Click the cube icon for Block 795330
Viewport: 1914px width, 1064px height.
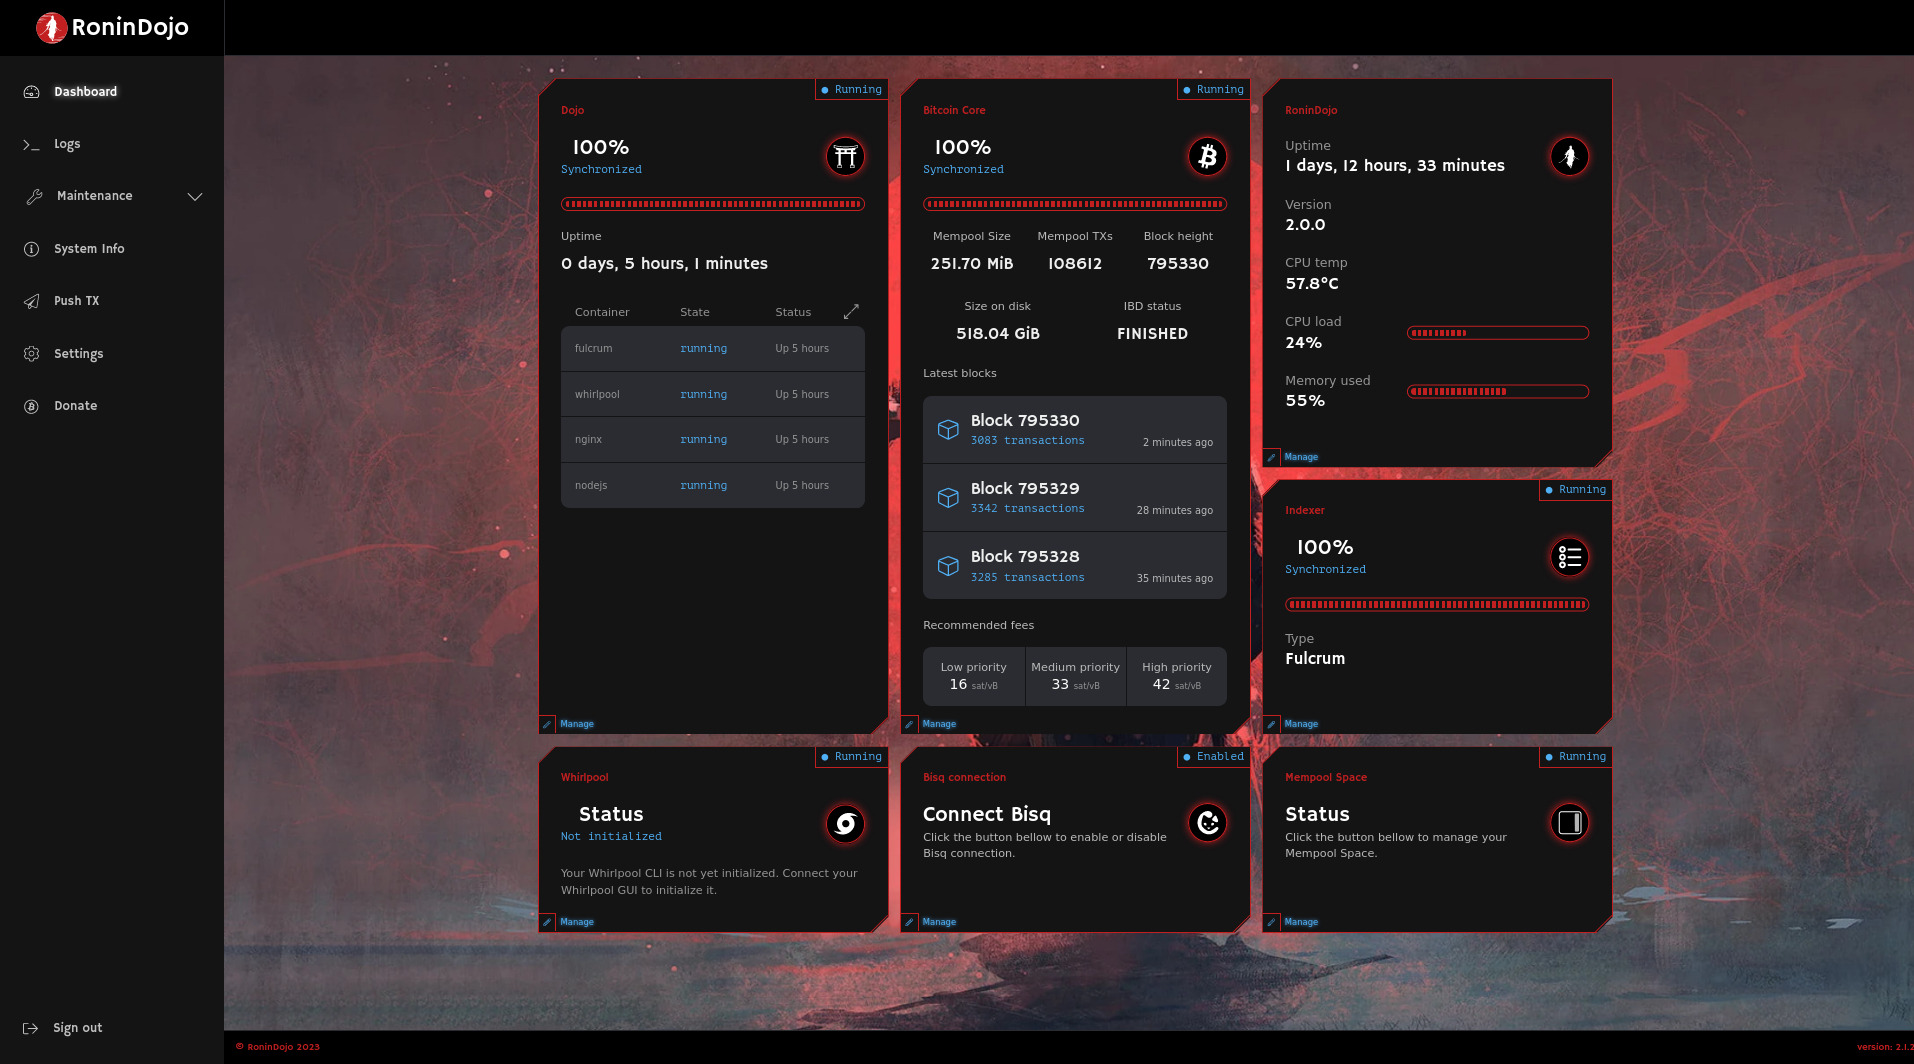948,430
